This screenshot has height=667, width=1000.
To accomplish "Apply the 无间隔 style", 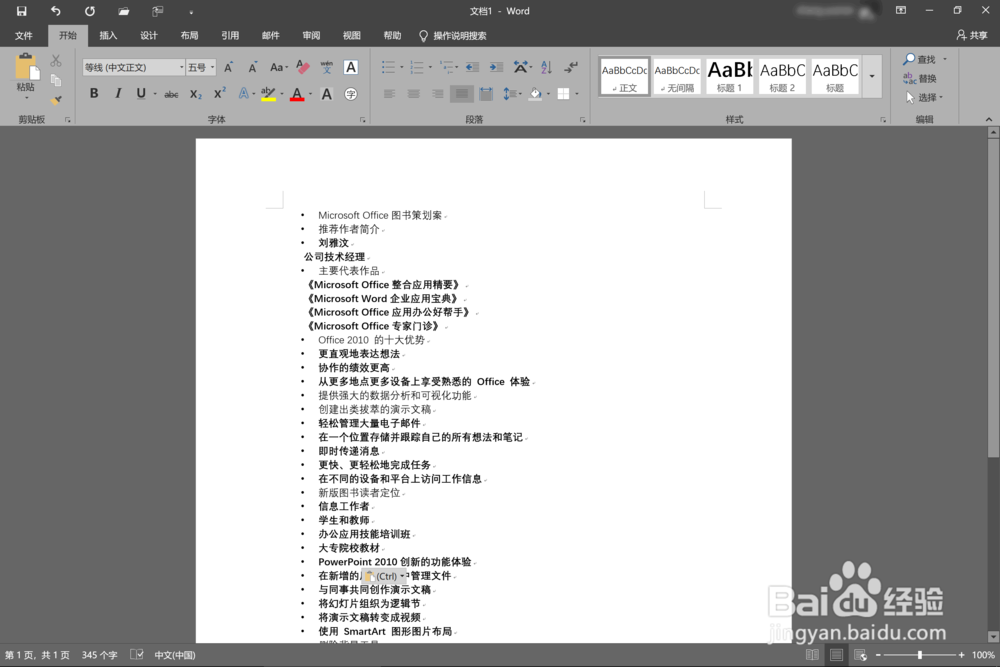I will tap(677, 77).
